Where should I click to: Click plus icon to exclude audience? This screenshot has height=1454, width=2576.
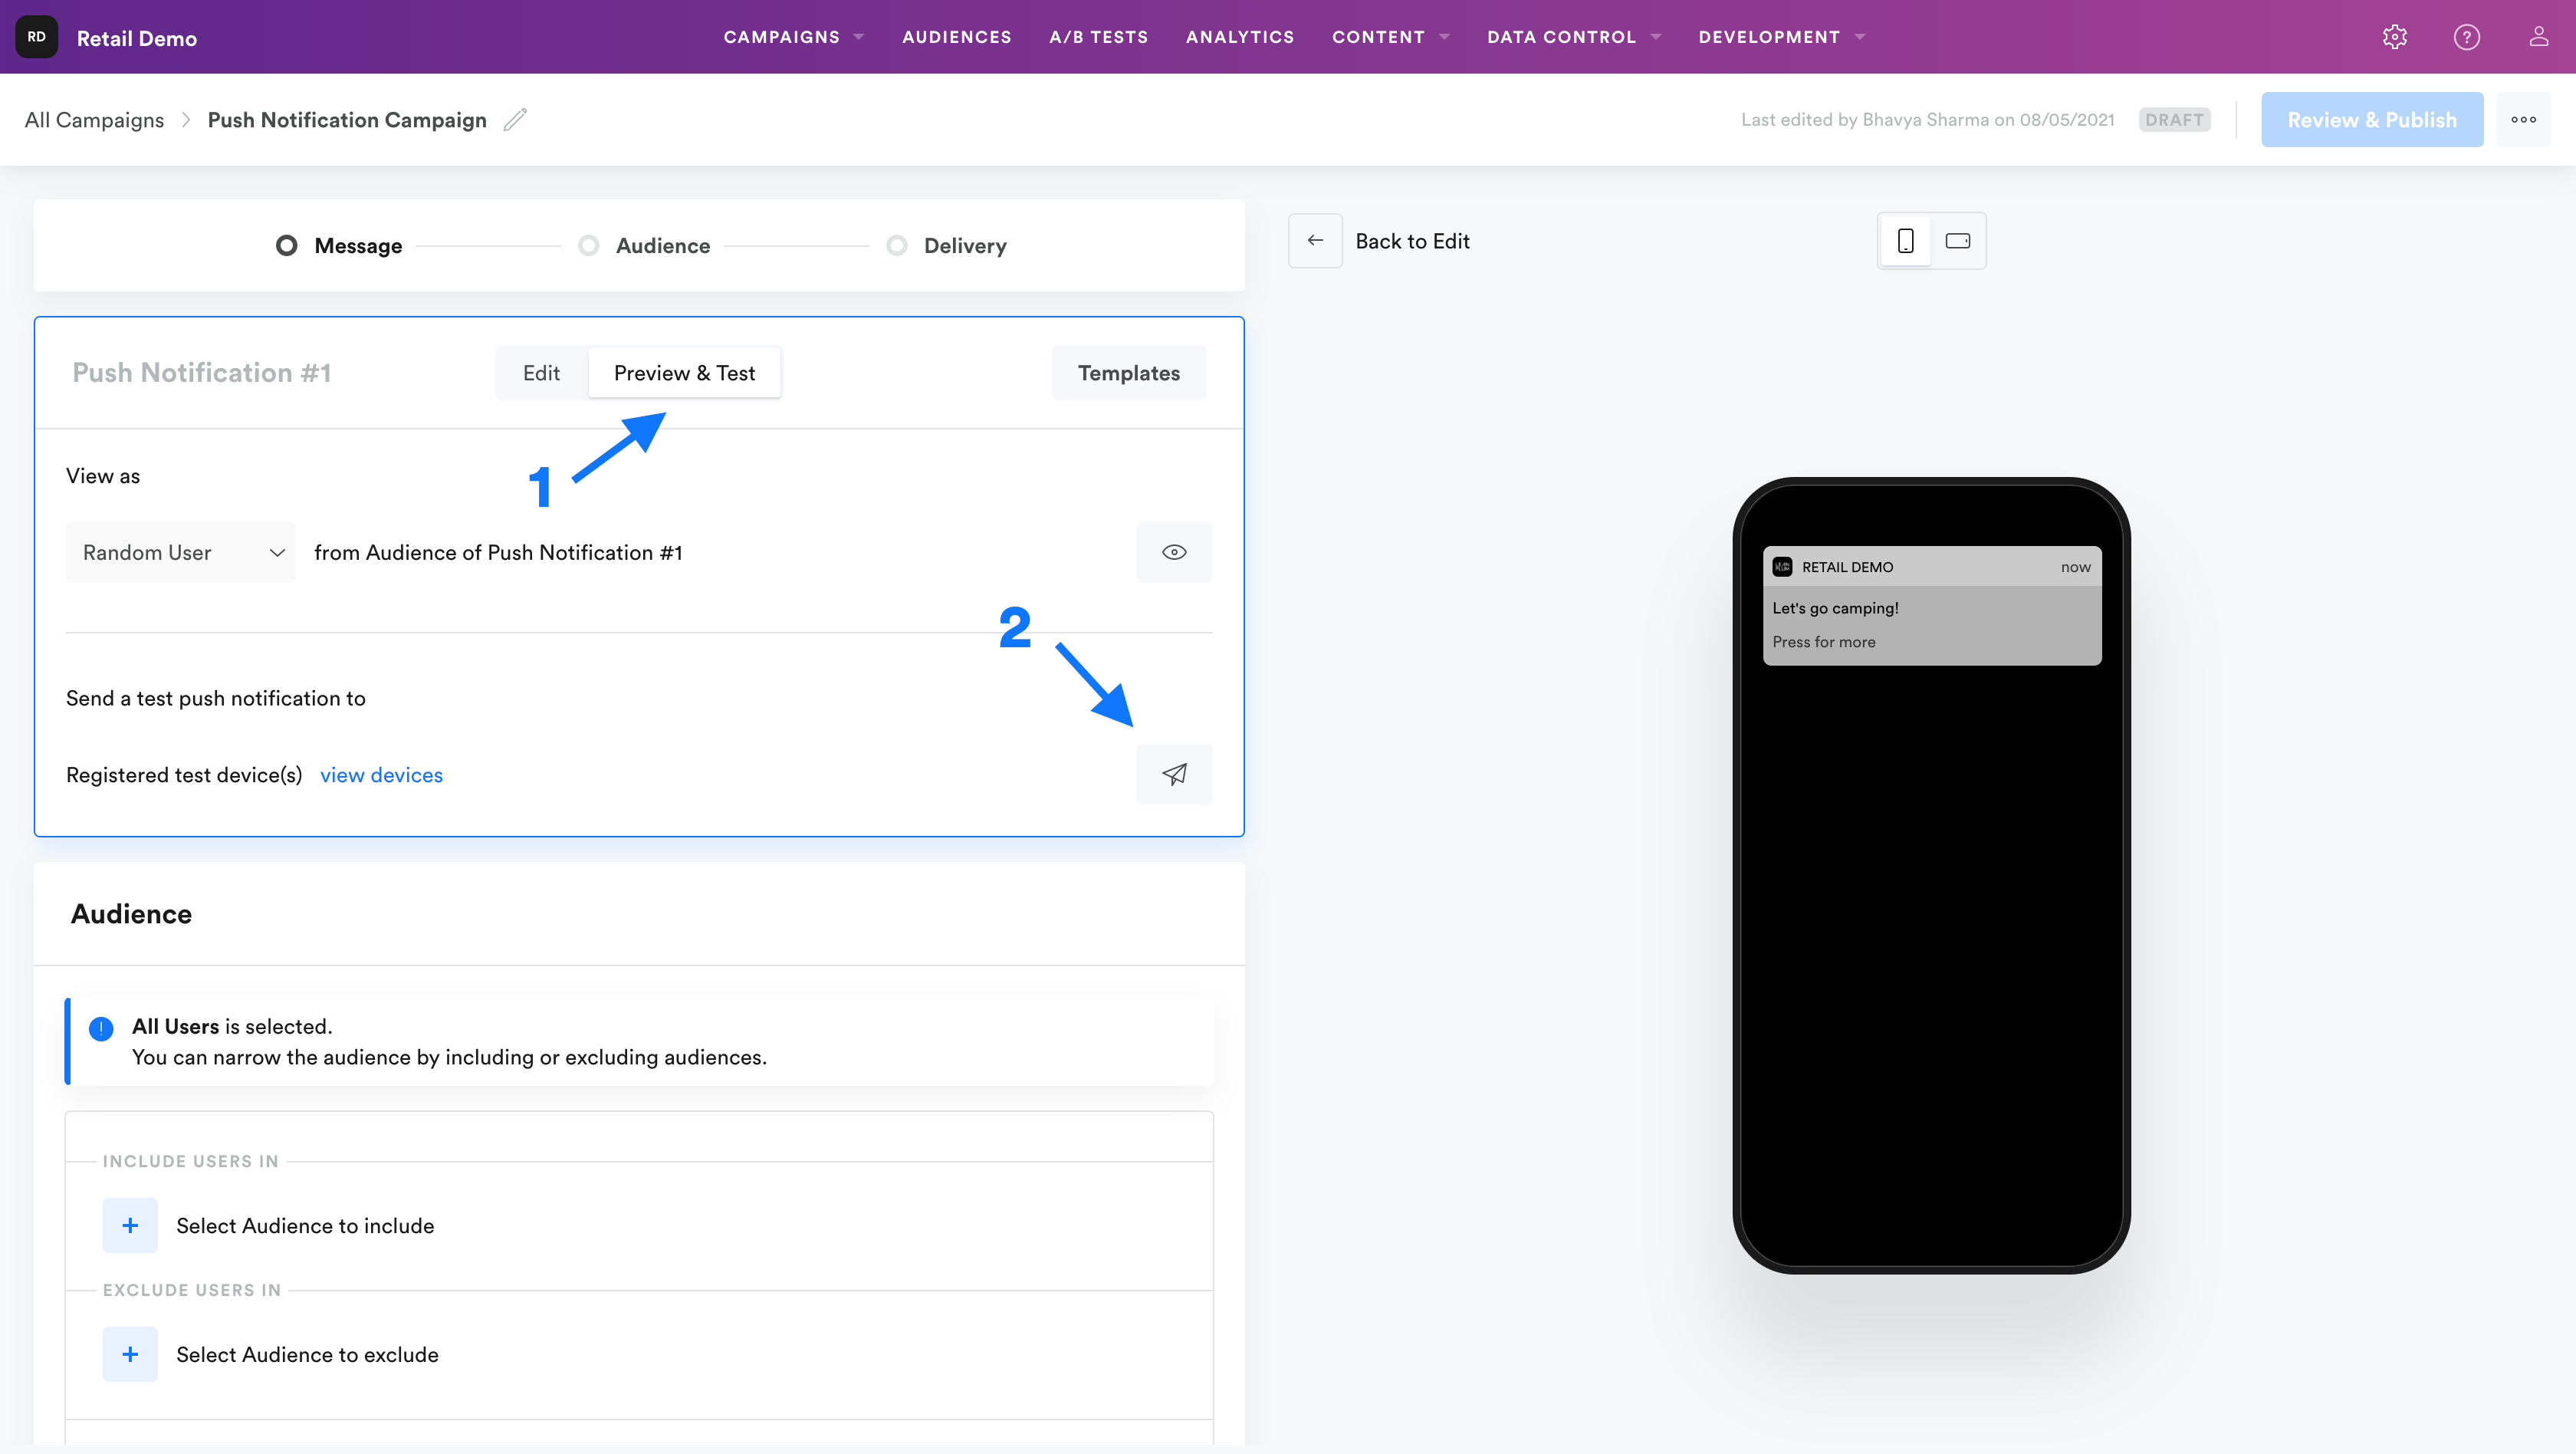[130, 1354]
